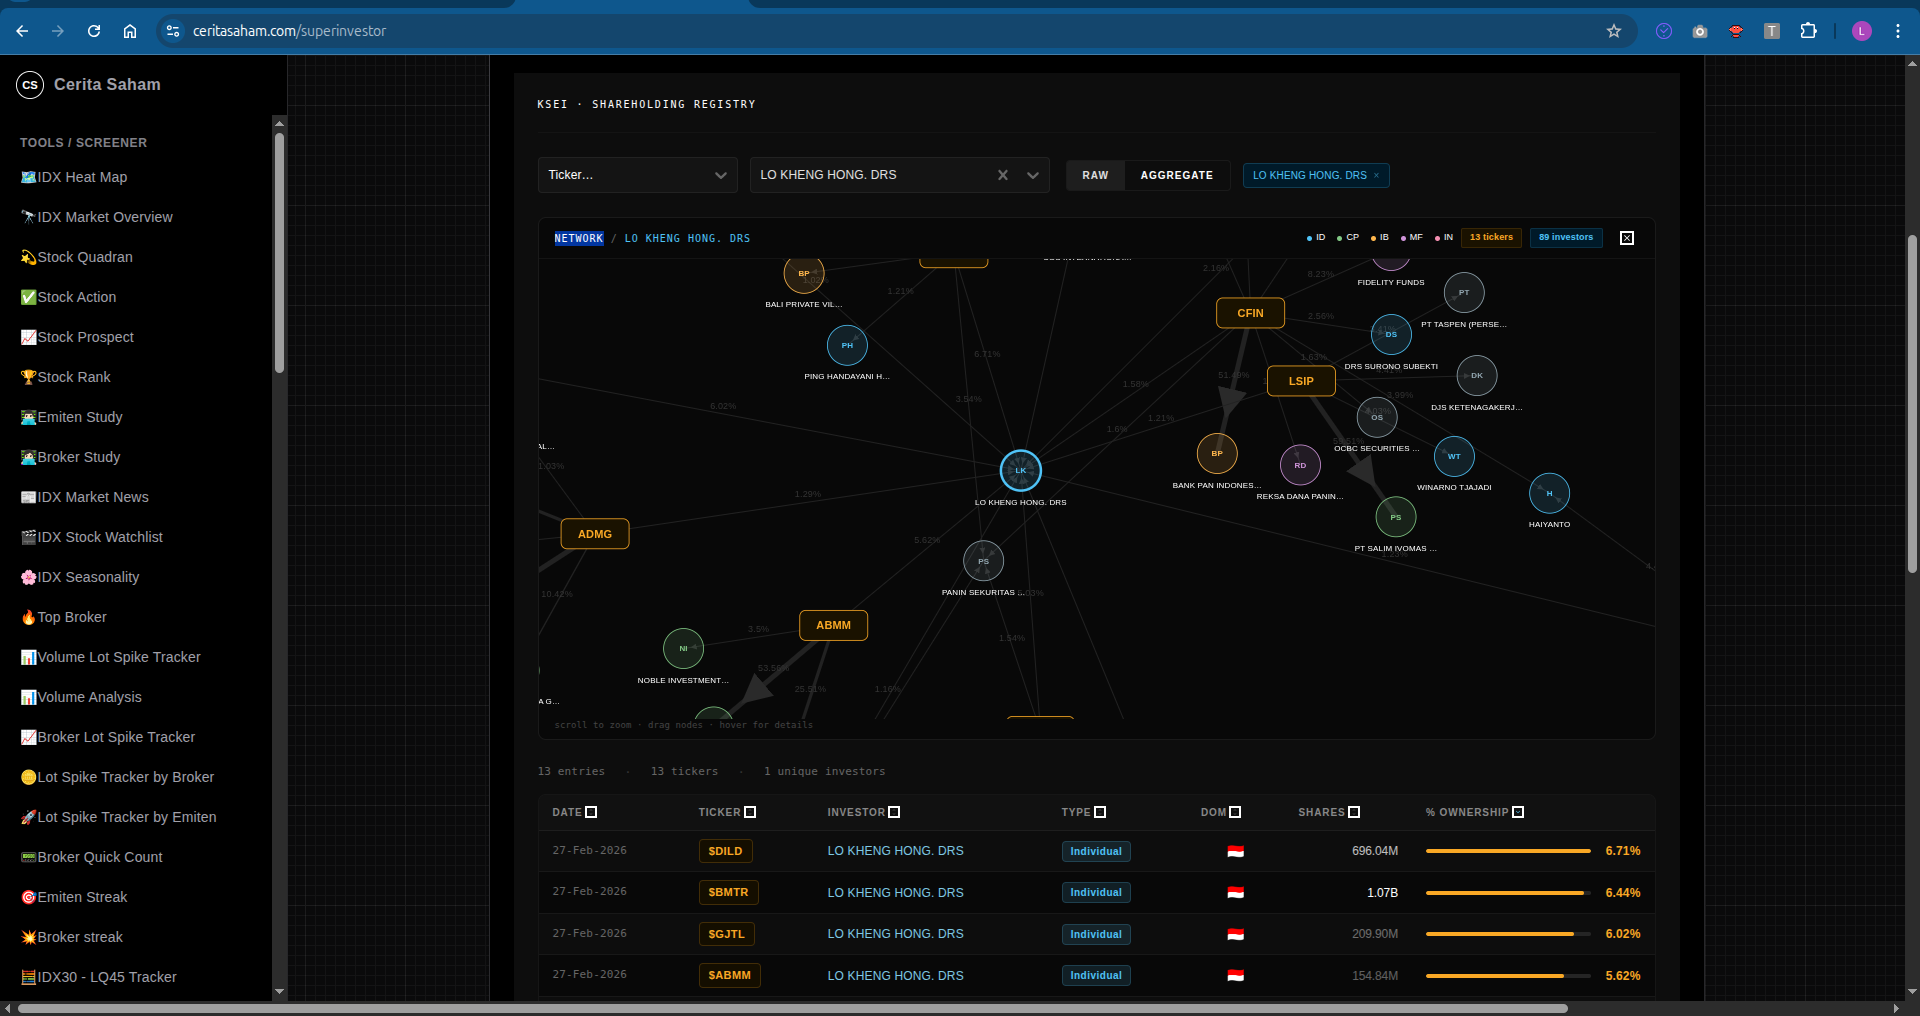
Task: Clear the LO KHENG HONG investor selection
Action: [1003, 175]
